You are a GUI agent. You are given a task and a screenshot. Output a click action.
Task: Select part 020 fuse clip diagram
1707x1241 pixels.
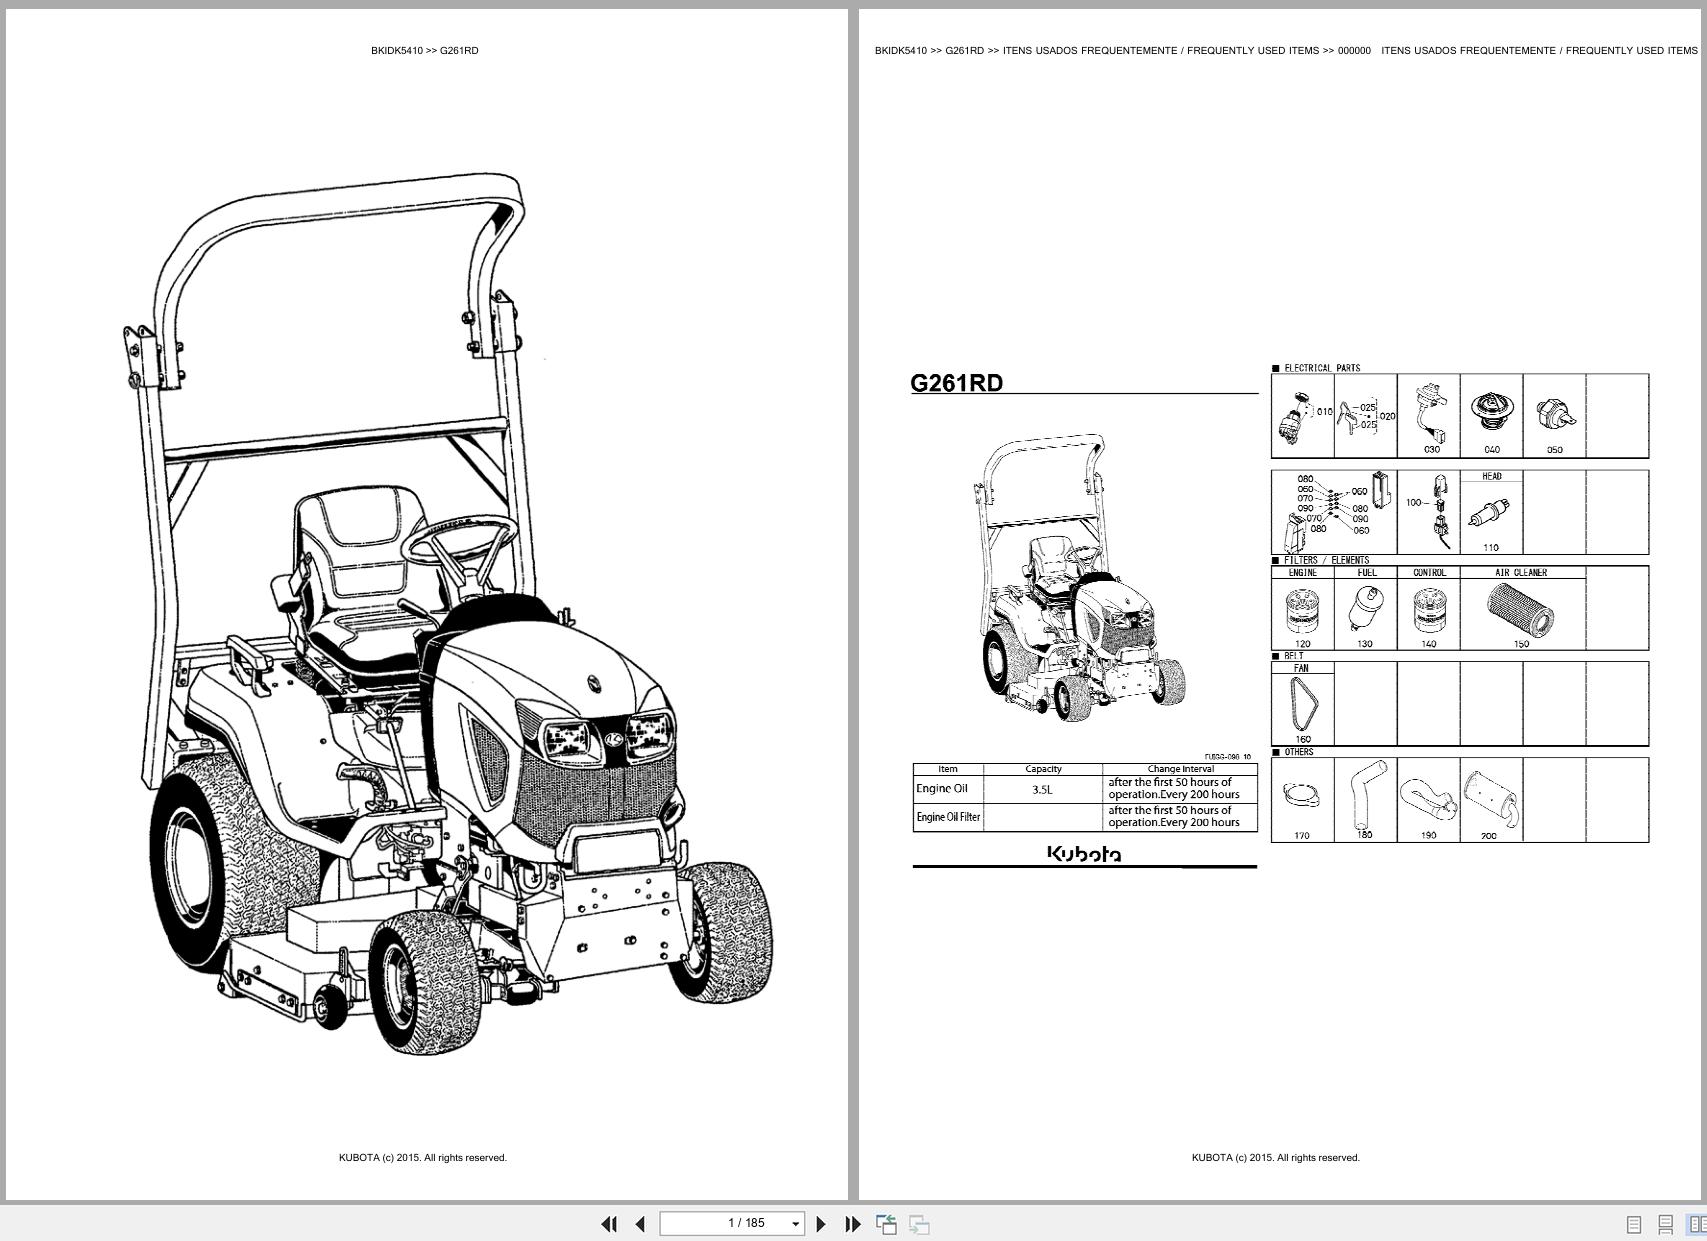(1365, 416)
